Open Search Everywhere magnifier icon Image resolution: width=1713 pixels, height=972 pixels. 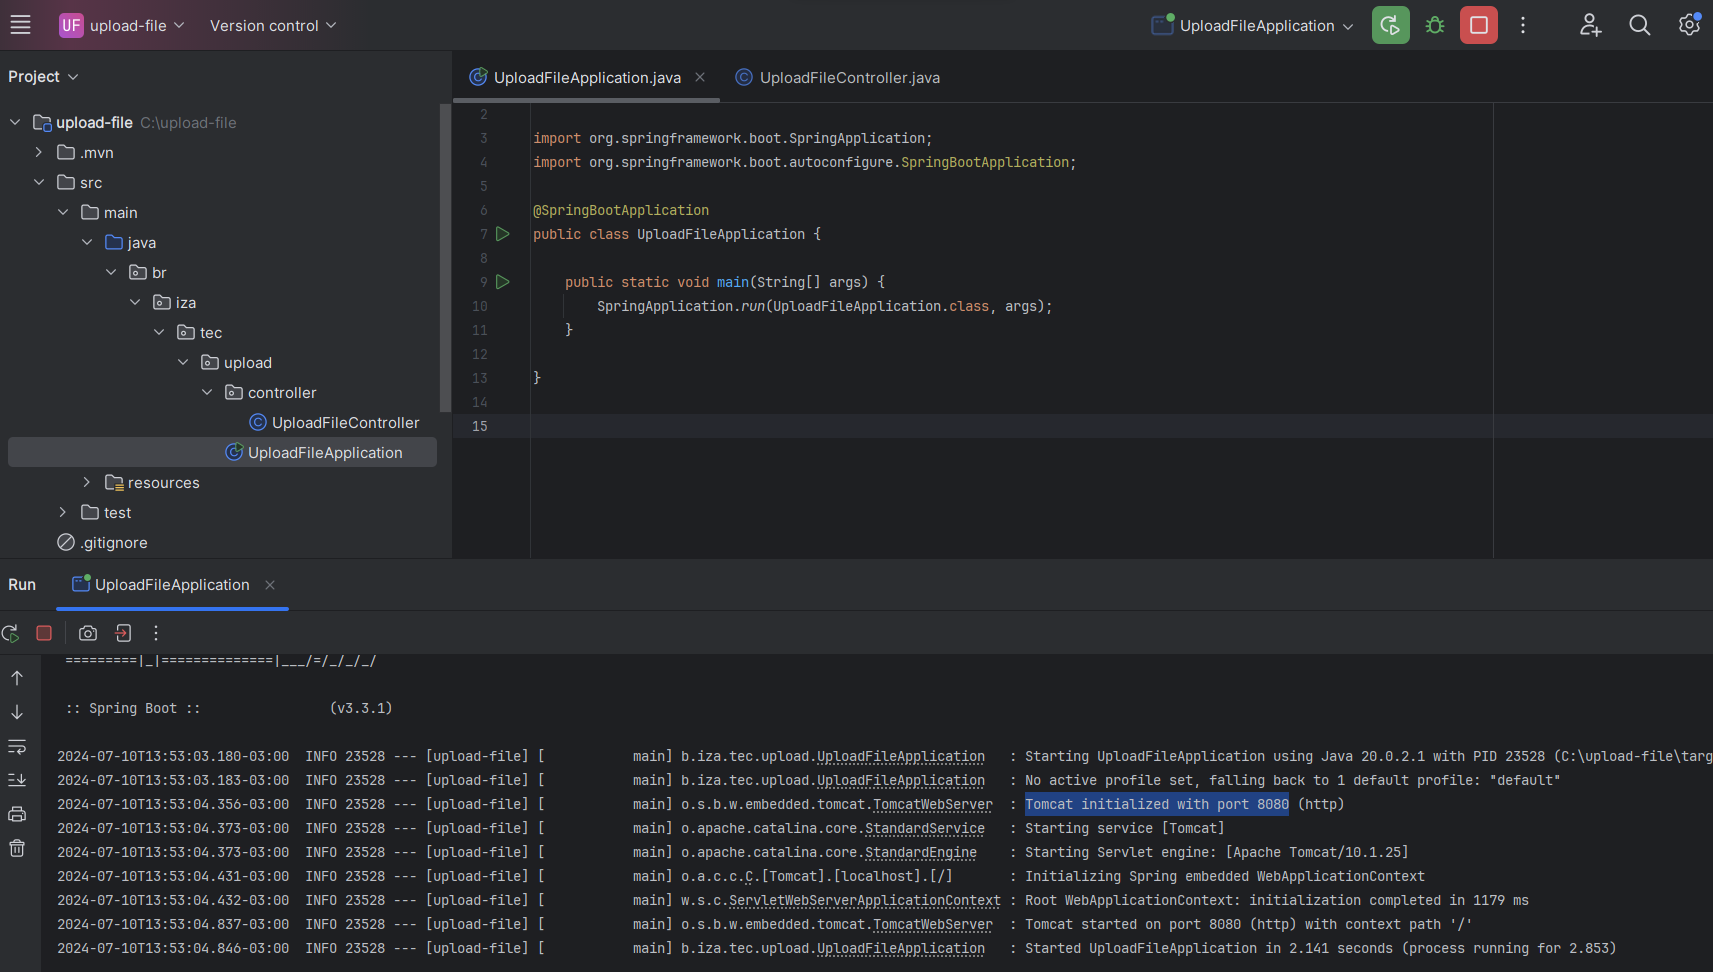(1639, 25)
